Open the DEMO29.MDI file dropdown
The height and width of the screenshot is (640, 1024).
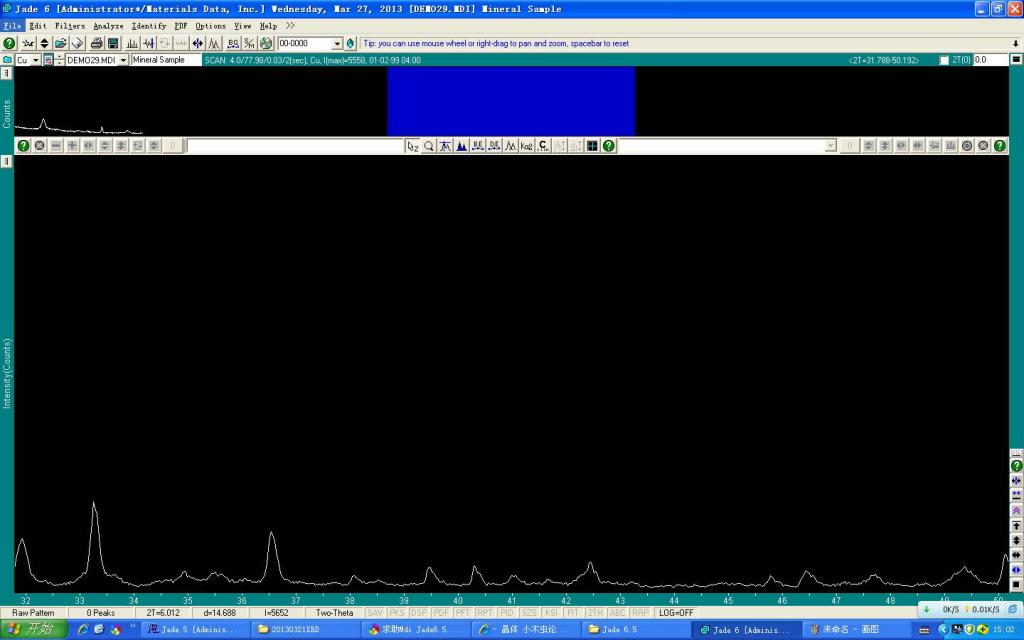click(x=123, y=60)
